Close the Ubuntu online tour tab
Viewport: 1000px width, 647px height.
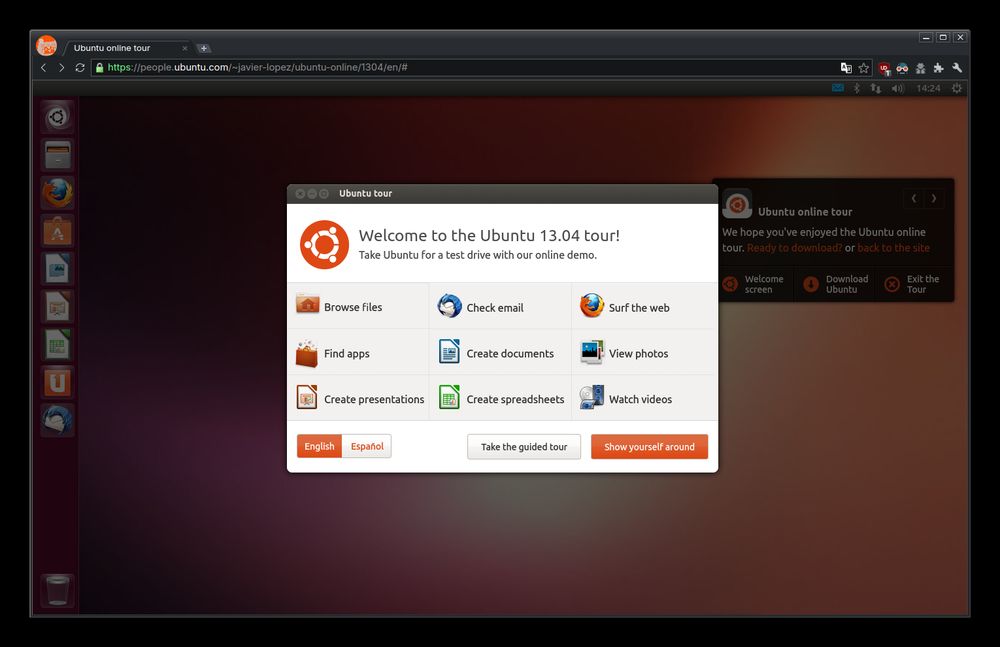185,48
